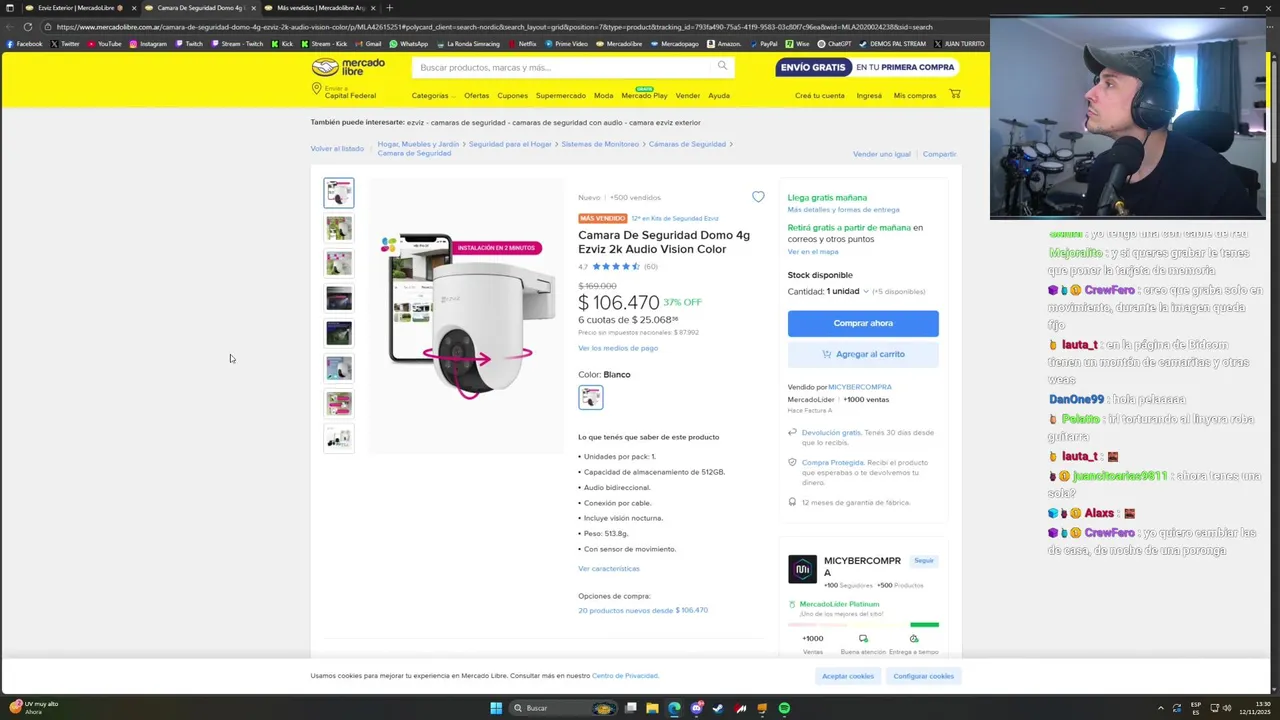Open the Facebook bookmark
The width and height of the screenshot is (1280, 720).
pos(24,44)
